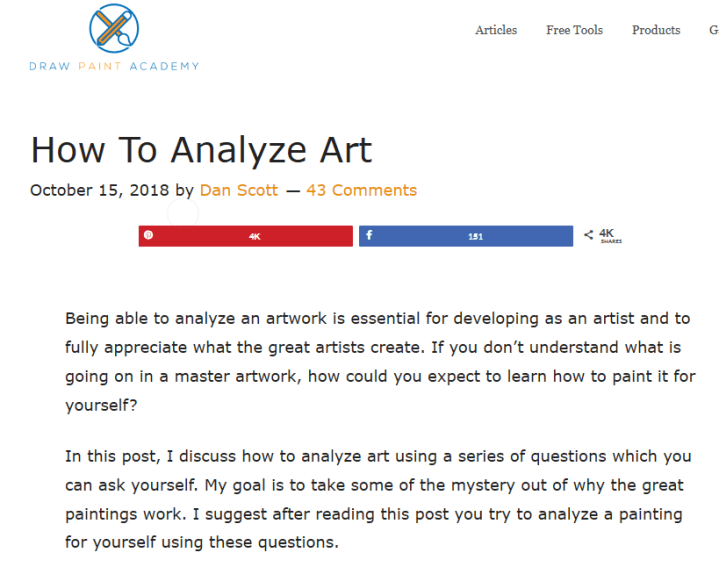The height and width of the screenshot is (567, 719).
Task: Go to the Free Tools navigation item
Action: (x=574, y=30)
